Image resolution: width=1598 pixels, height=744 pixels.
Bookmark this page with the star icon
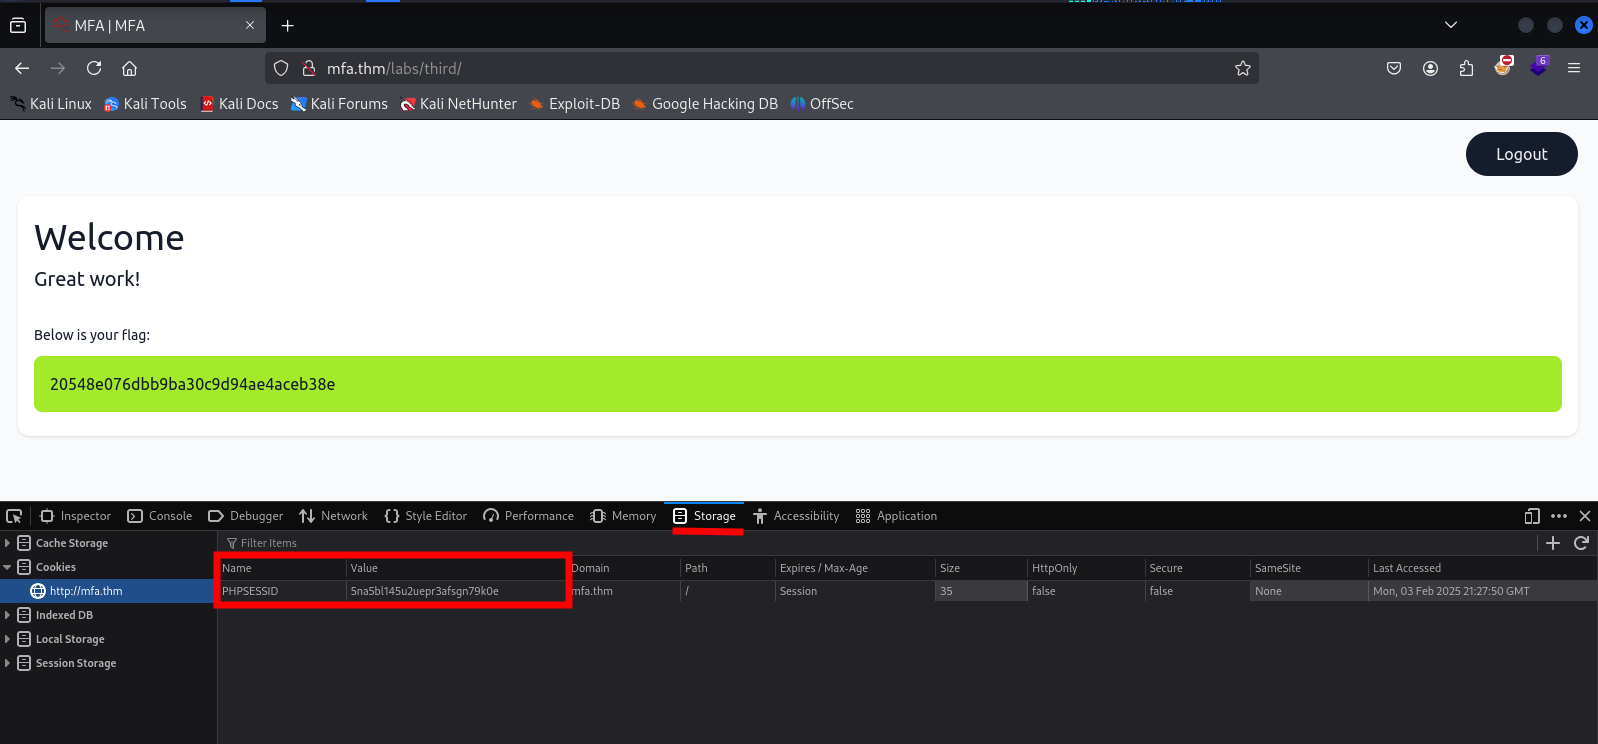coord(1243,68)
